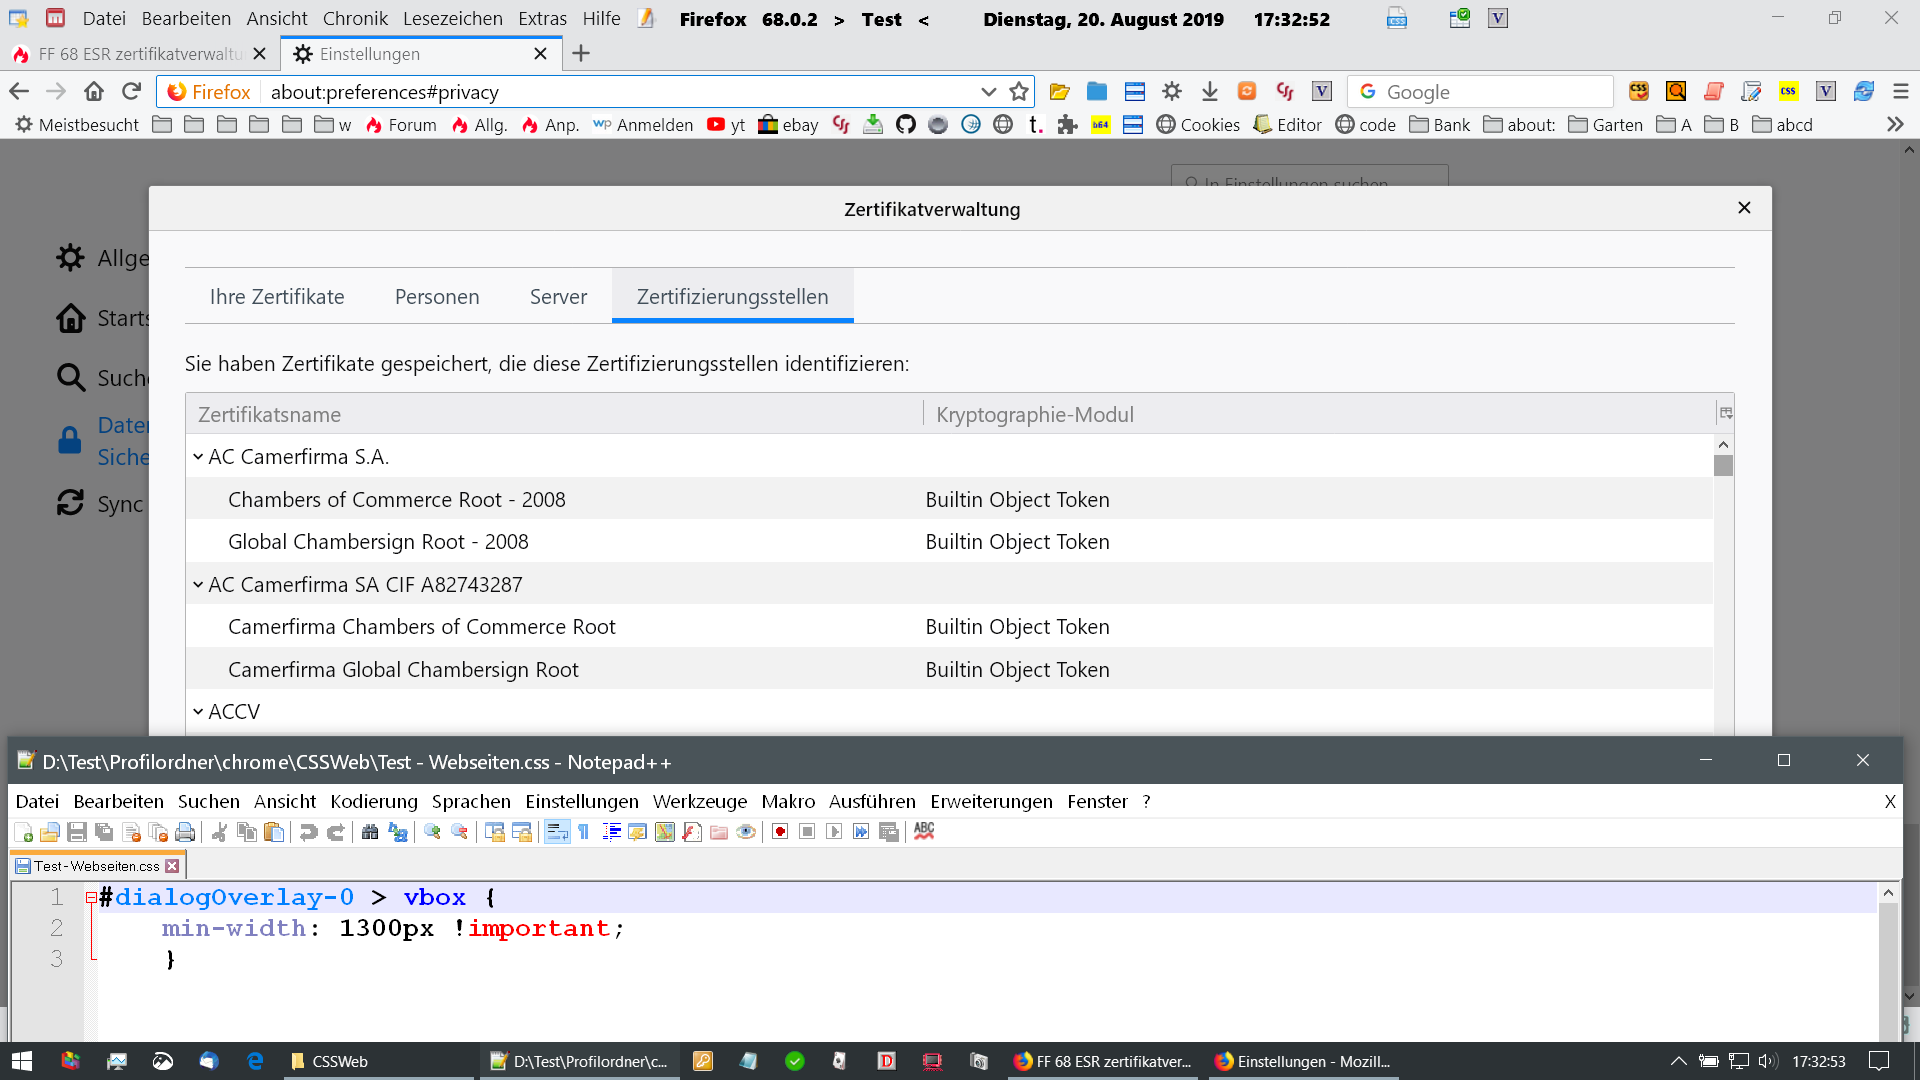1920x1080 pixels.
Task: Click the spell check ABC icon
Action: tap(924, 832)
